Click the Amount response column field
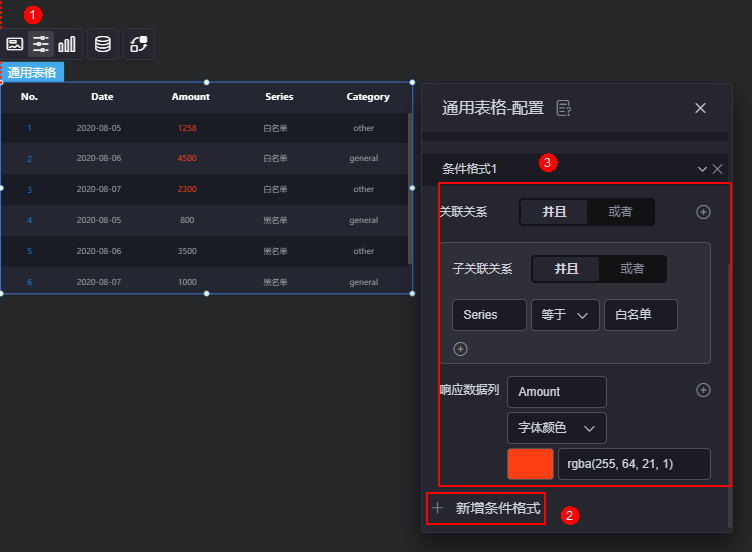The height and width of the screenshot is (552, 752). tap(557, 392)
